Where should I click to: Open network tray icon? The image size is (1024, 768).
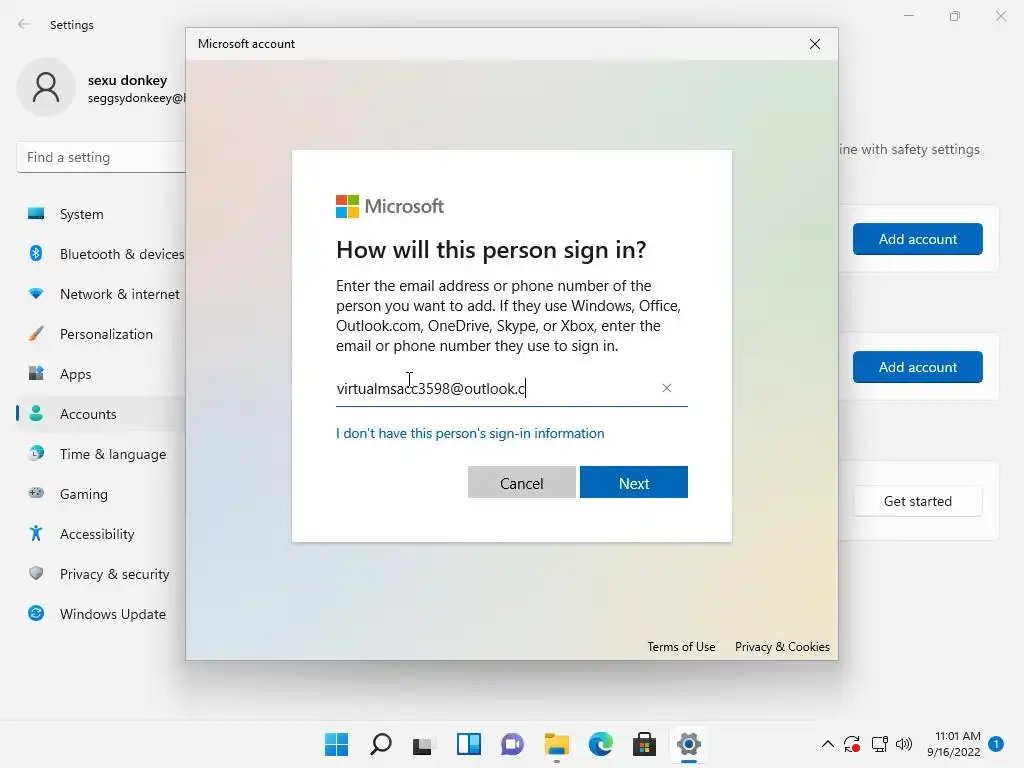(x=879, y=744)
